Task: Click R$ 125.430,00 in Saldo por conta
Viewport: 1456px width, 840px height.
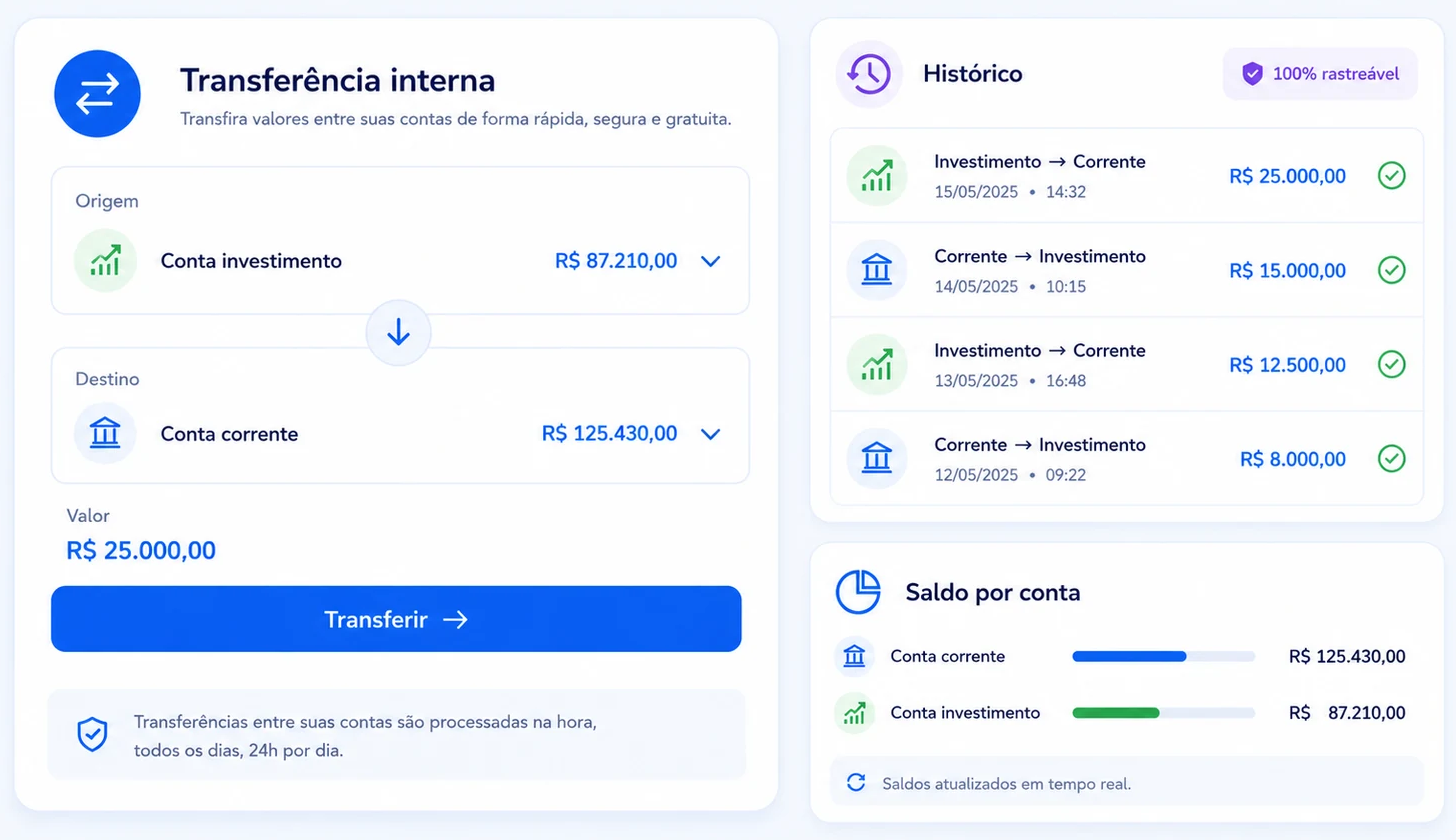Action: point(1348,657)
